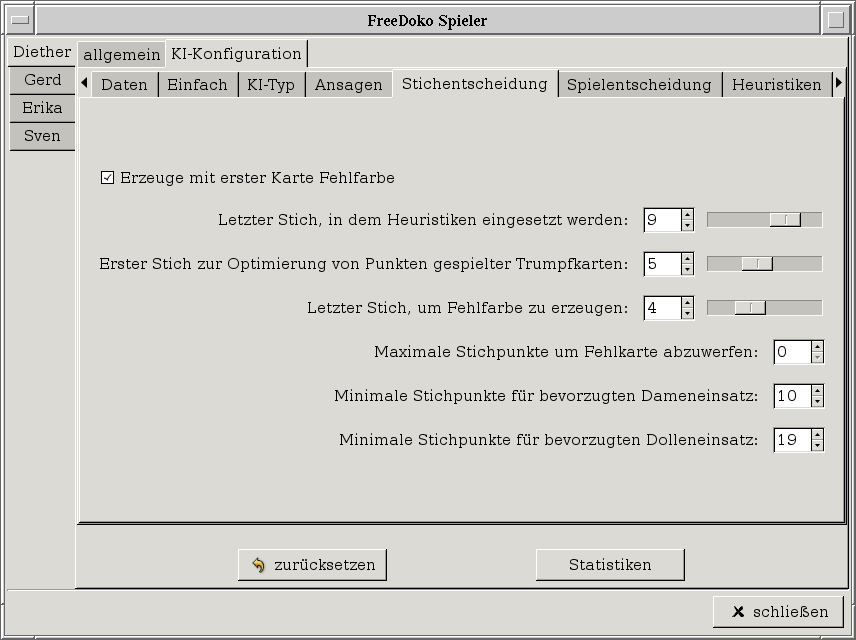Click the Fehlfarbe last stich number field
This screenshot has height=640, width=856.
(x=661, y=308)
